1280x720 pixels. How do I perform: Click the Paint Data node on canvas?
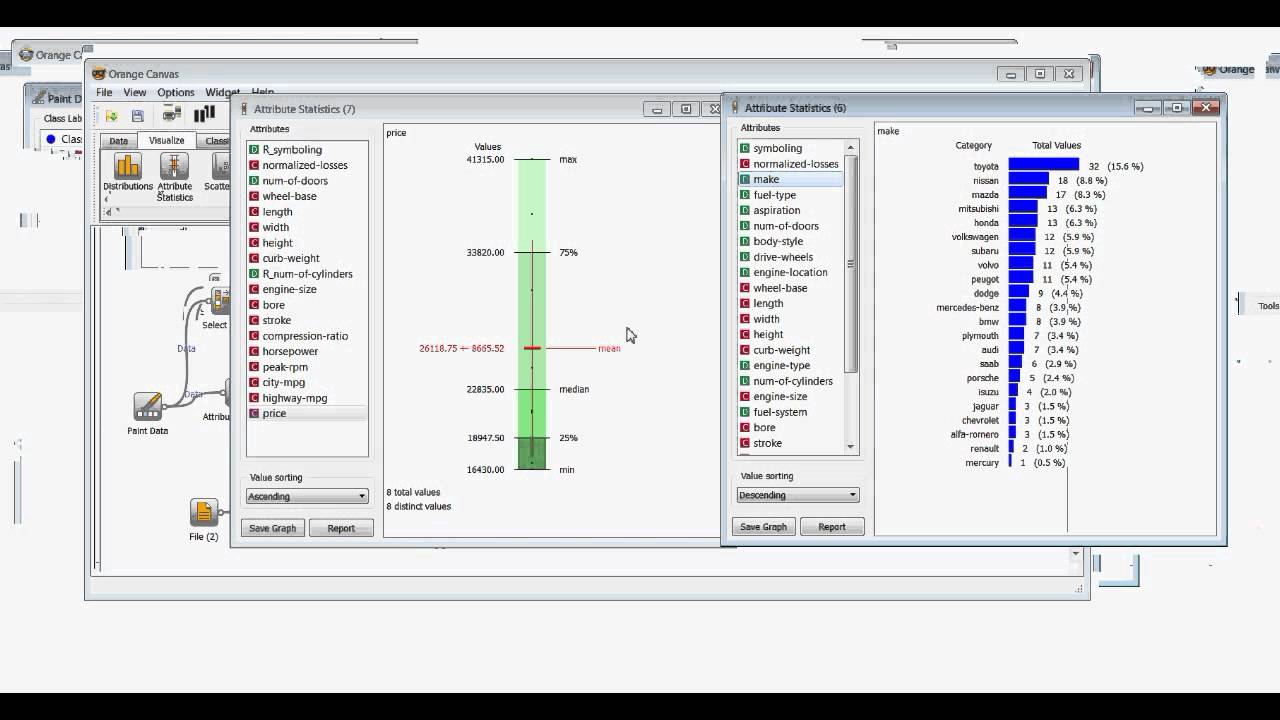coord(148,407)
